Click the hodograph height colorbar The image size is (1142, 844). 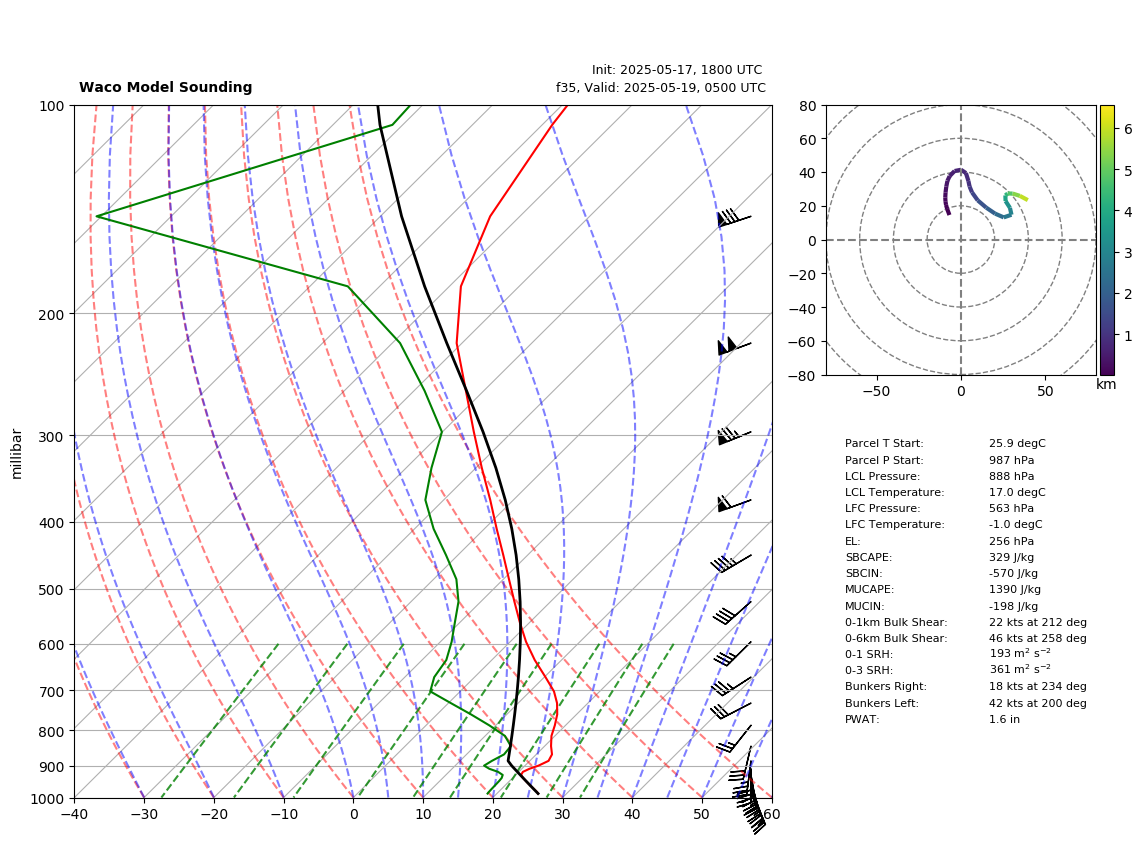tap(1107, 240)
